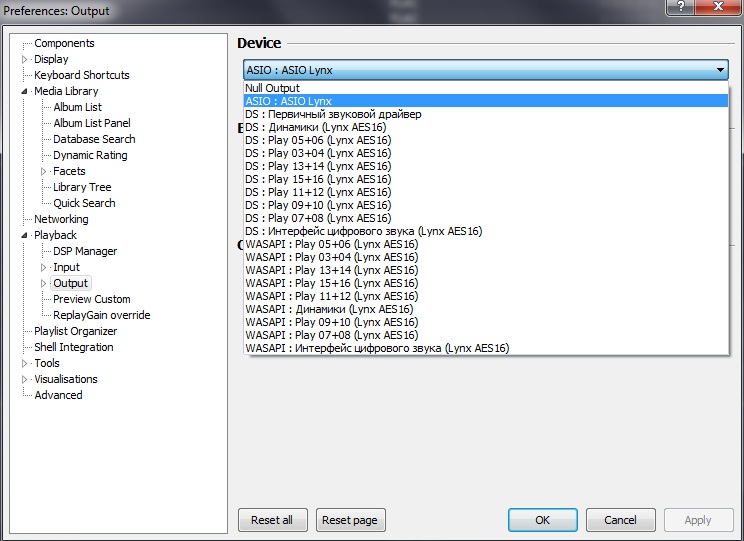This screenshot has width=744, height=541.
Task: Click the Reset page button
Action: tap(350, 520)
